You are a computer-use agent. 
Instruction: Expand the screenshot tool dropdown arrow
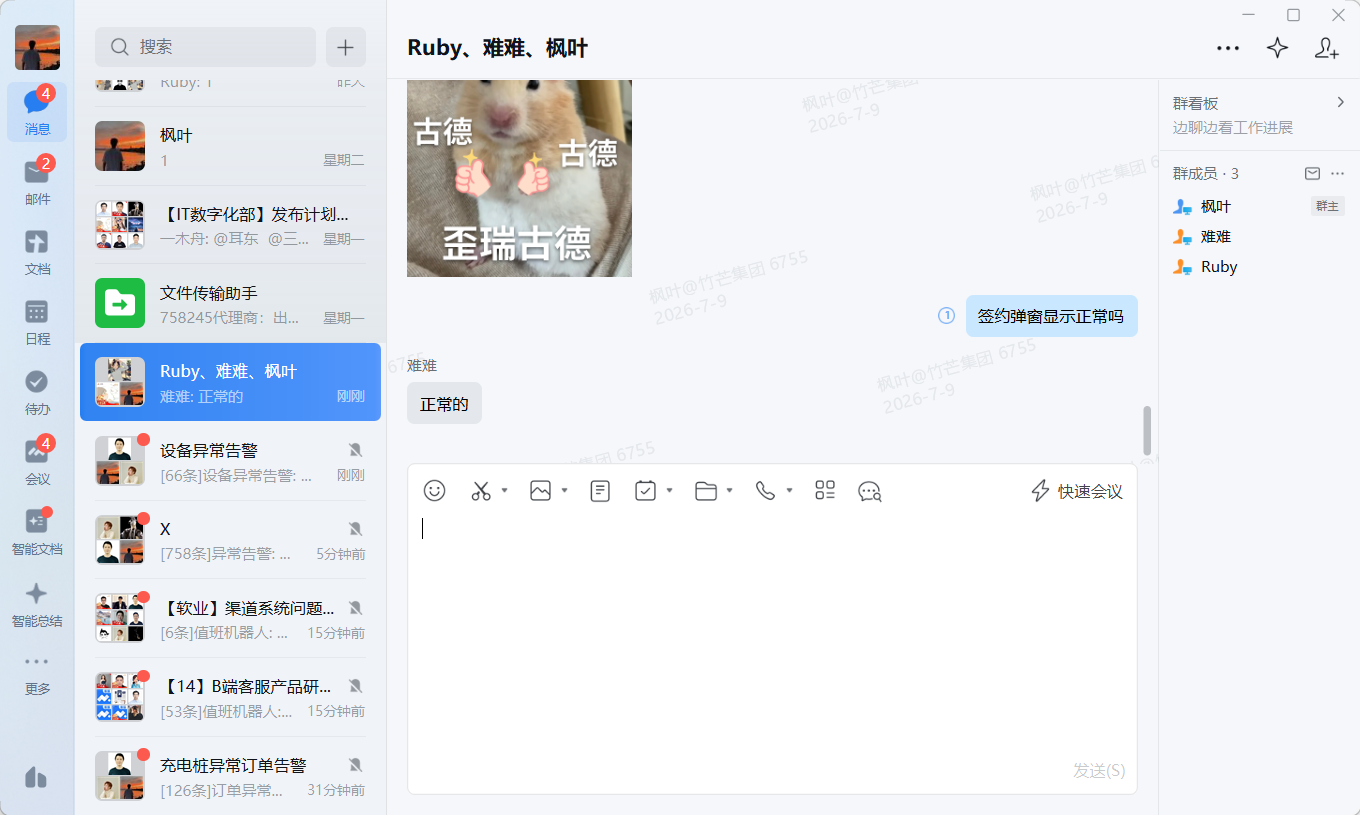504,491
